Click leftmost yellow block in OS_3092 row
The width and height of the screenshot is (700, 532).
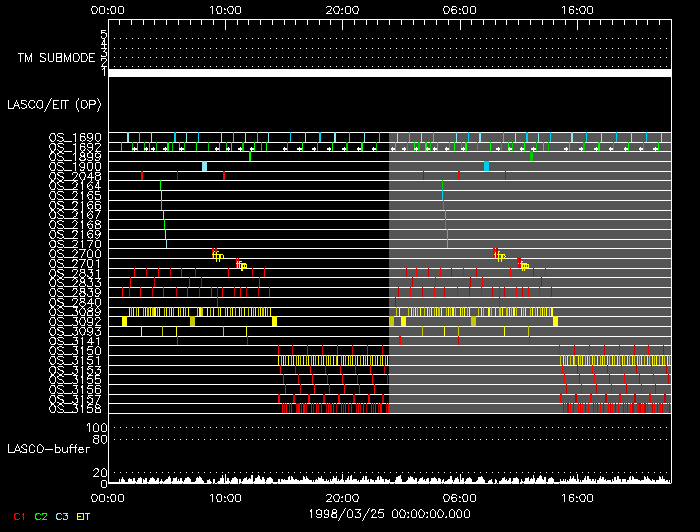coord(124,321)
